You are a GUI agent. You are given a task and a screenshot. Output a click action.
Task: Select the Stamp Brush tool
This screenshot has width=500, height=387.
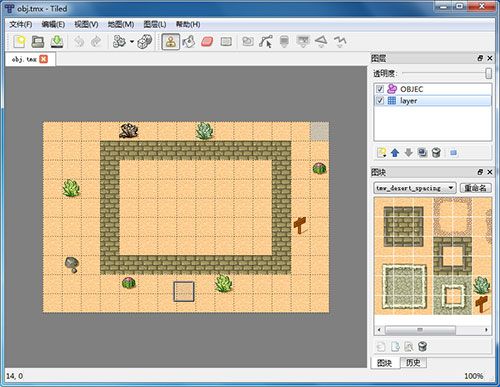click(171, 42)
